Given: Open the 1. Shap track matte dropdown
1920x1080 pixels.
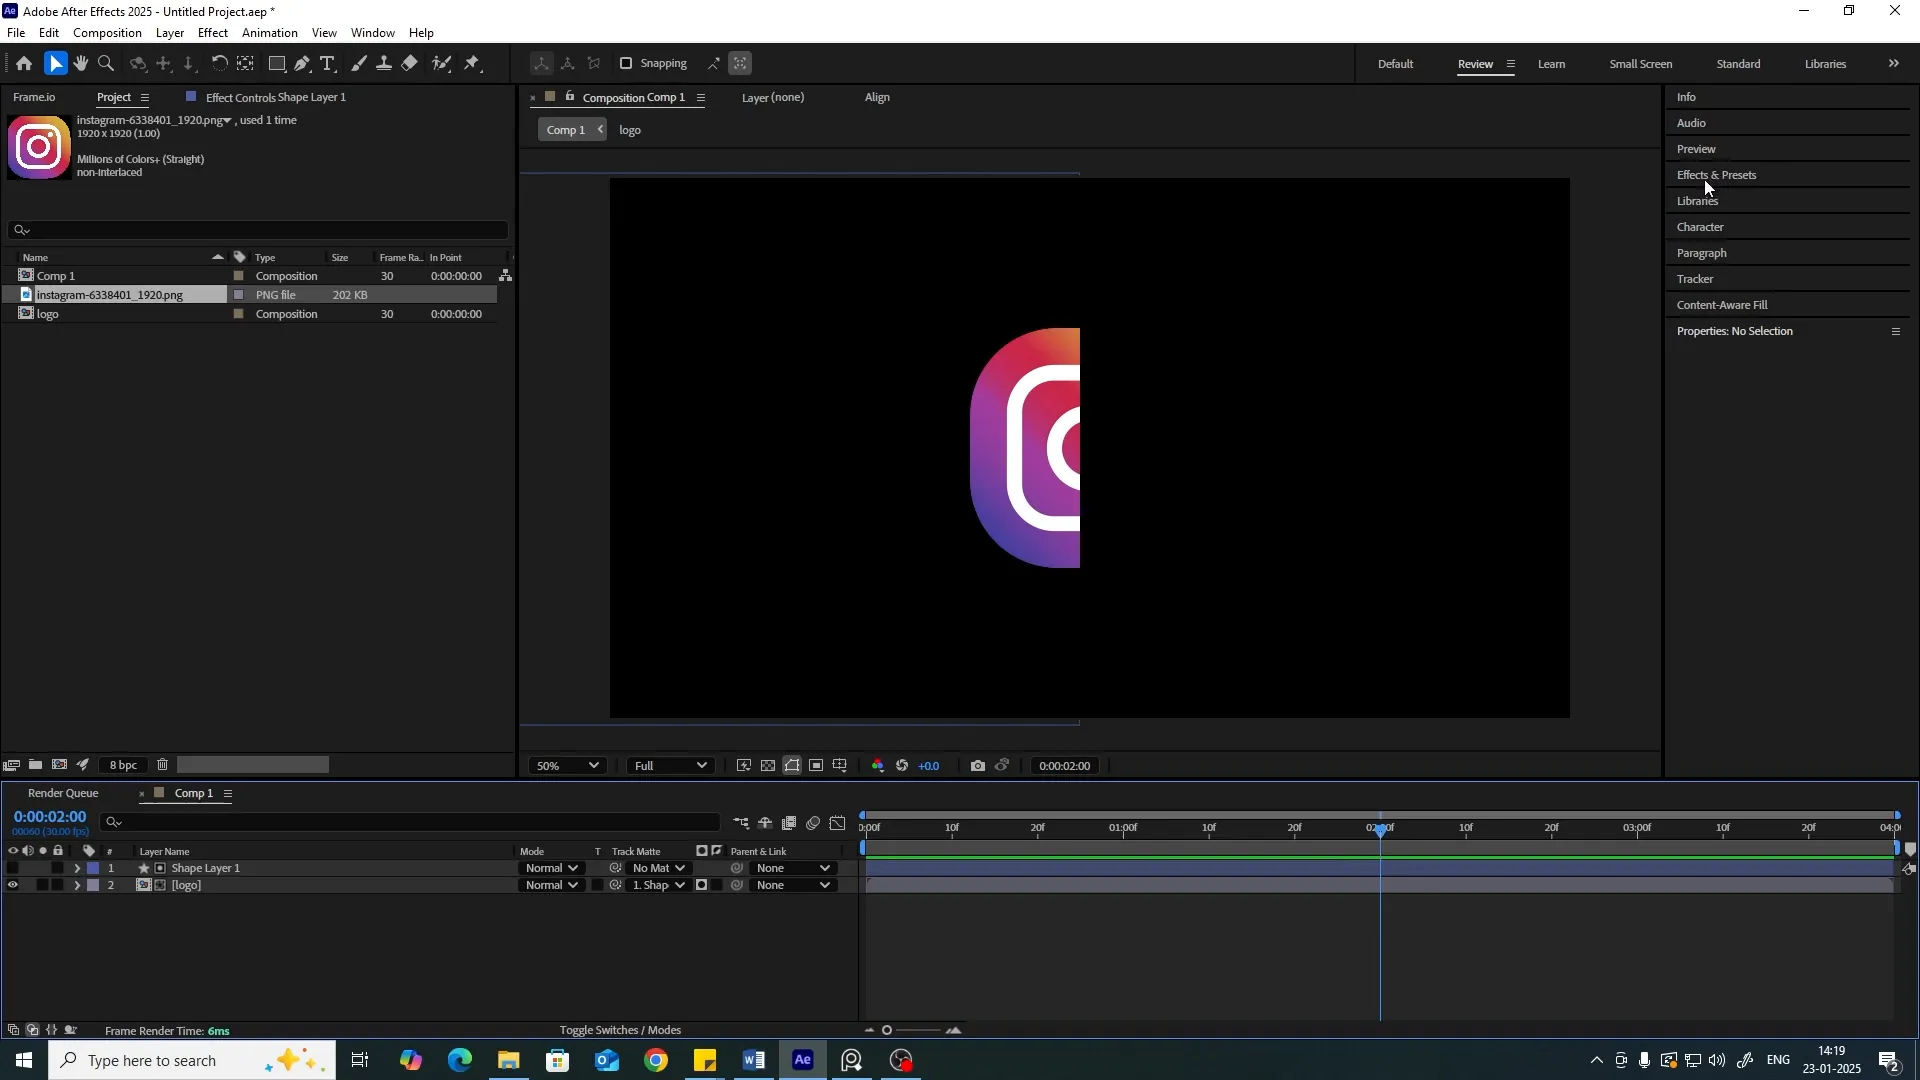Looking at the screenshot, I should pyautogui.click(x=658, y=885).
